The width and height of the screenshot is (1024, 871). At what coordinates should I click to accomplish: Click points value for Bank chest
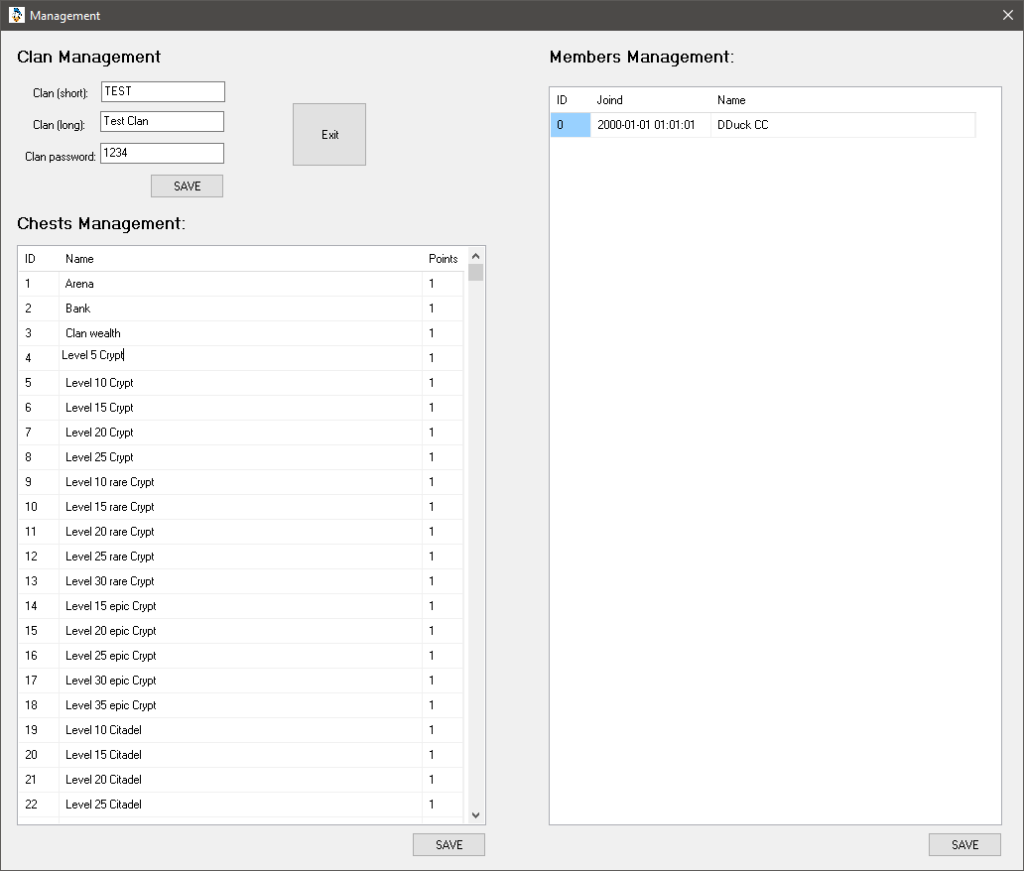(x=432, y=309)
